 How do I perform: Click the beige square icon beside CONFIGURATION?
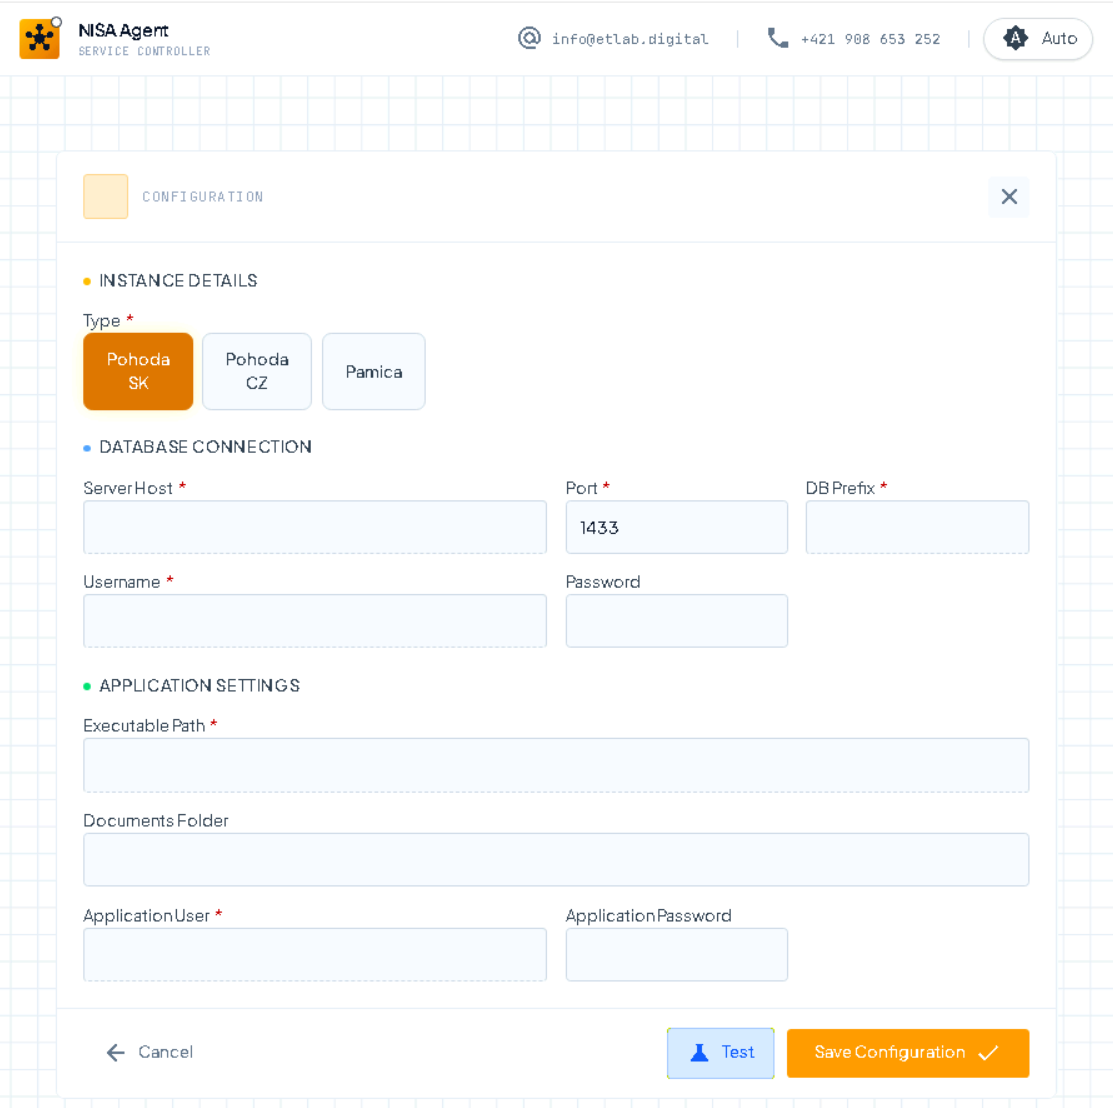coord(105,196)
